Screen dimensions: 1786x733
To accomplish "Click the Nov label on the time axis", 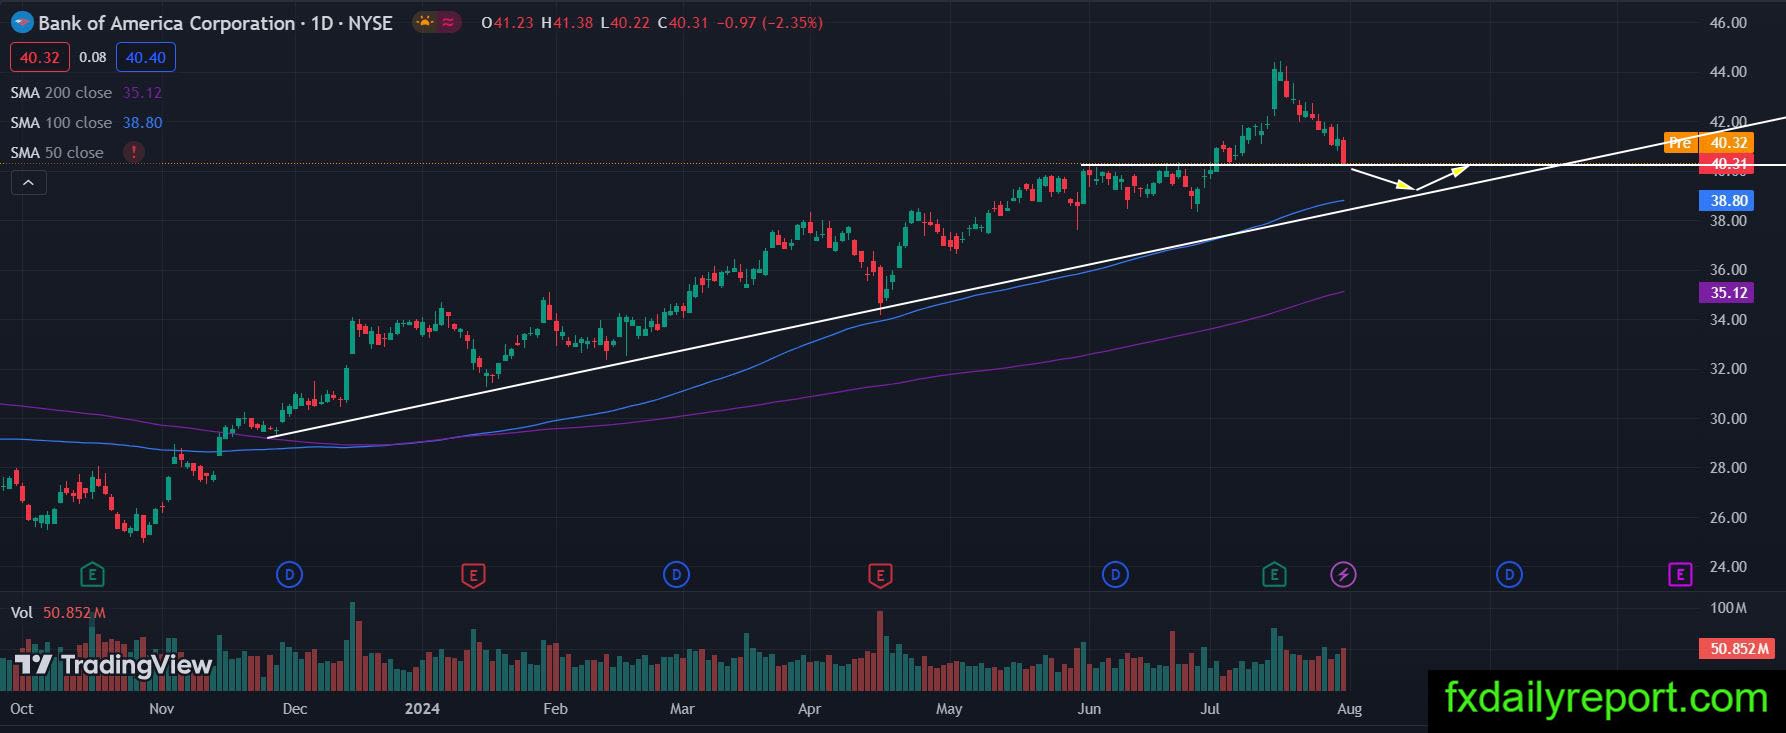I will (x=161, y=709).
